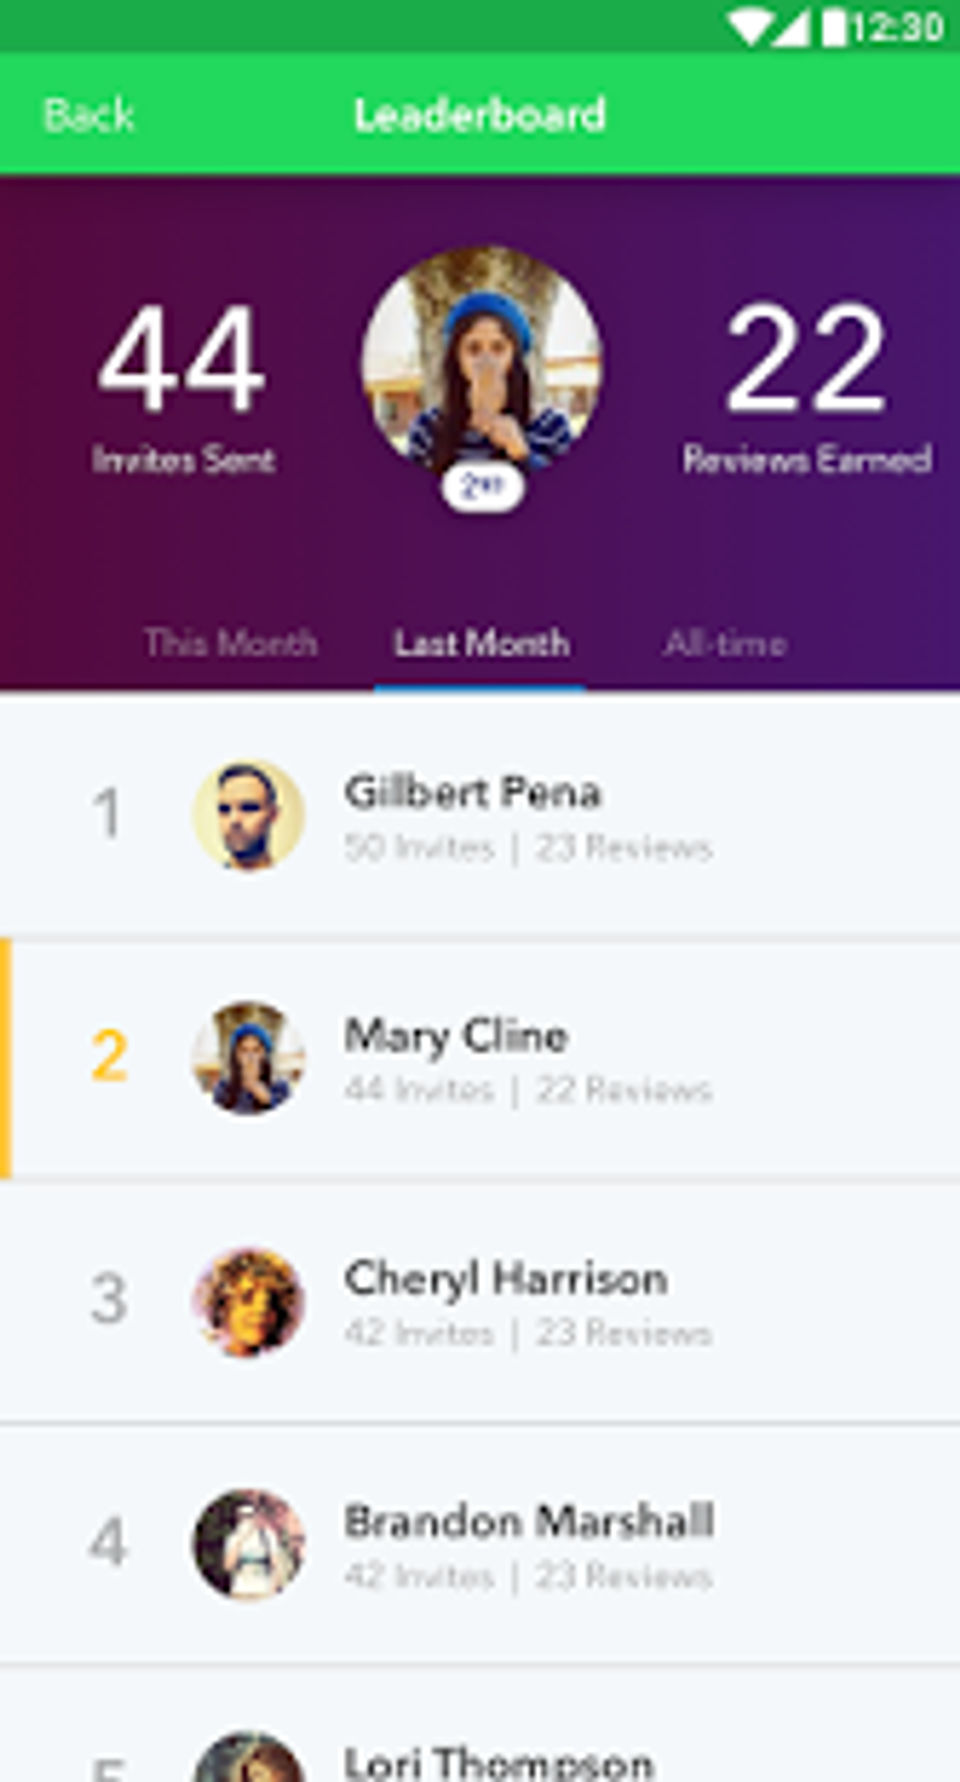Tap the Leaderboard title
This screenshot has width=960, height=1782.
(x=480, y=116)
